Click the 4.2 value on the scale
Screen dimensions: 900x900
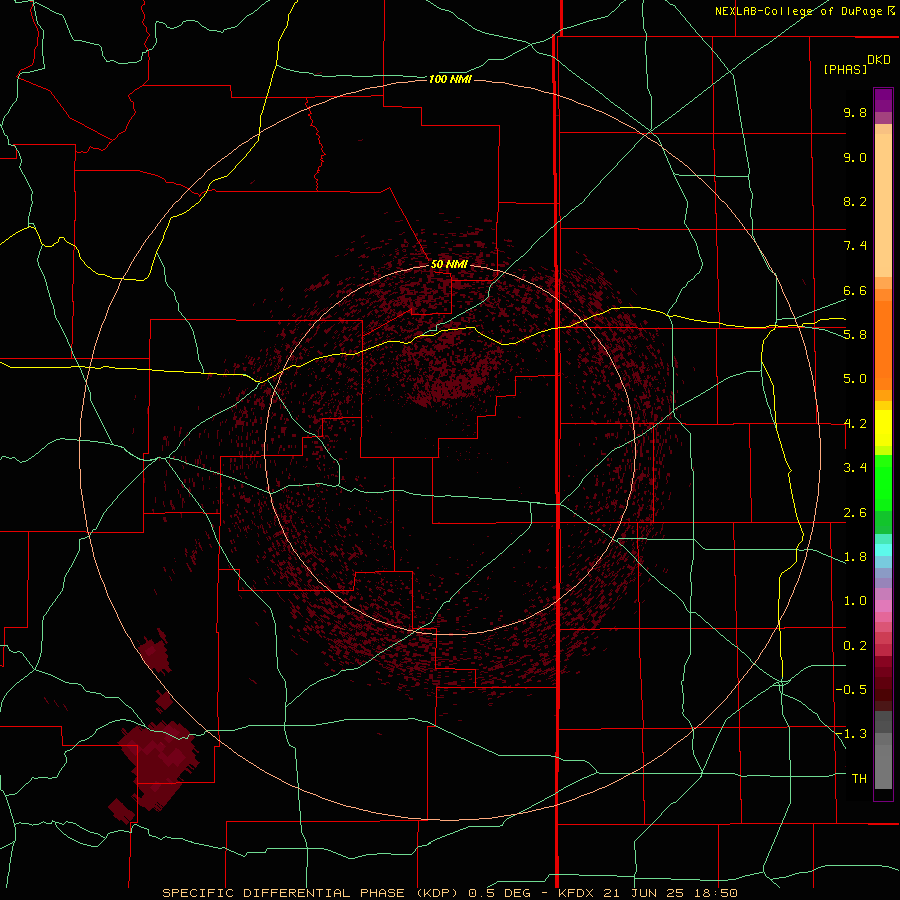tap(855, 424)
